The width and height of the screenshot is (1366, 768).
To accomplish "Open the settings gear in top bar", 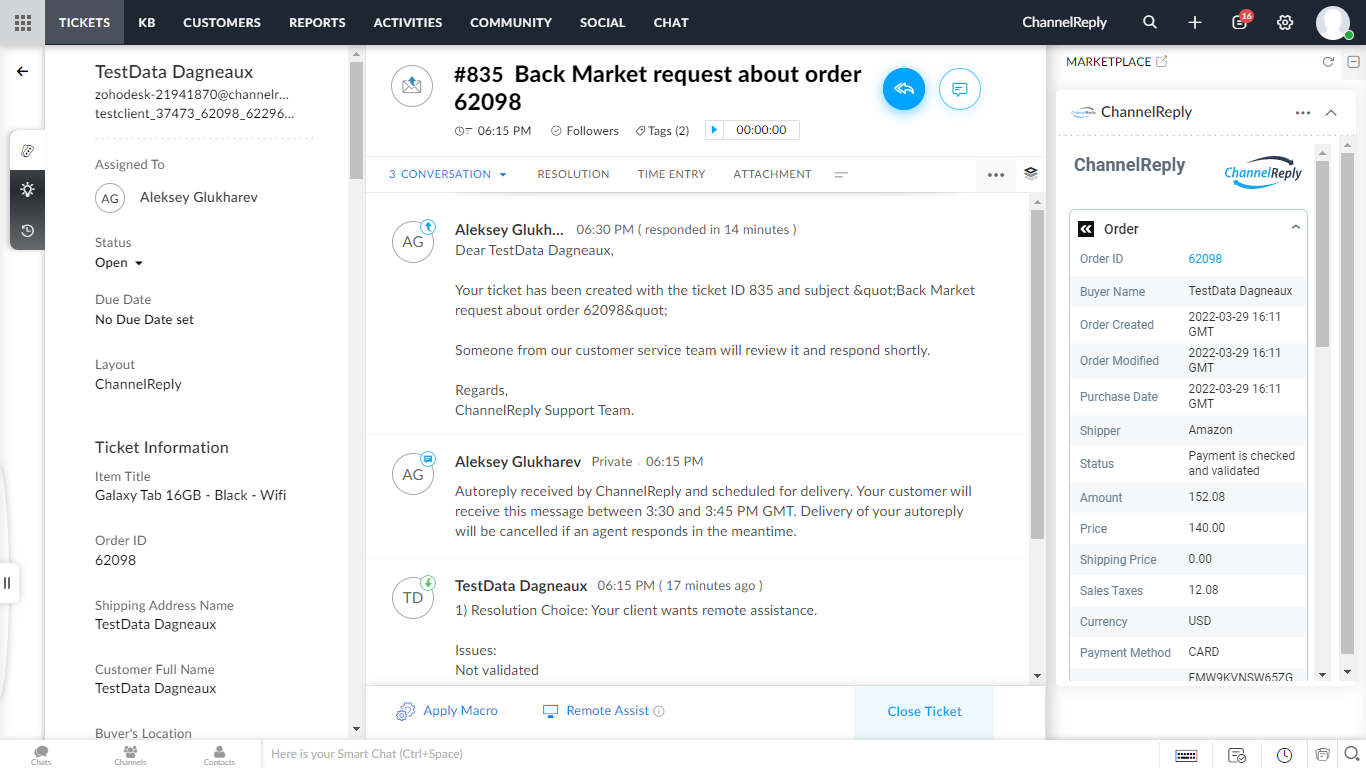I will click(1285, 22).
